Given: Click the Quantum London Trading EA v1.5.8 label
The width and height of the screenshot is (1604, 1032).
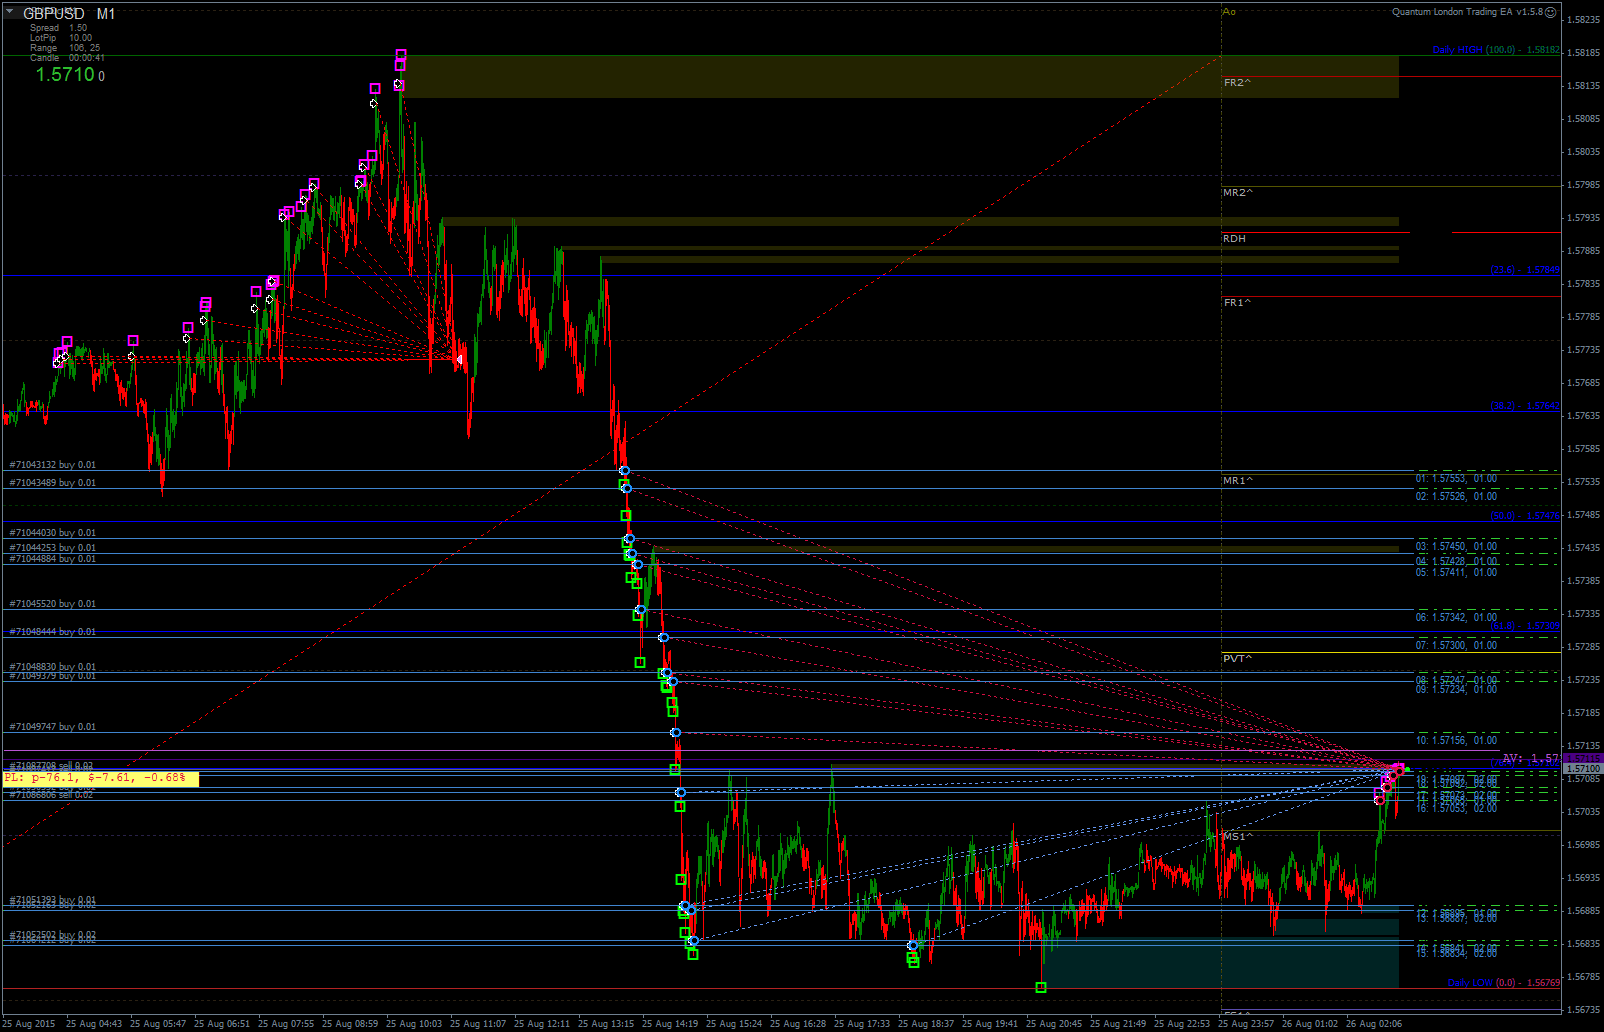Looking at the screenshot, I should point(1467,12).
